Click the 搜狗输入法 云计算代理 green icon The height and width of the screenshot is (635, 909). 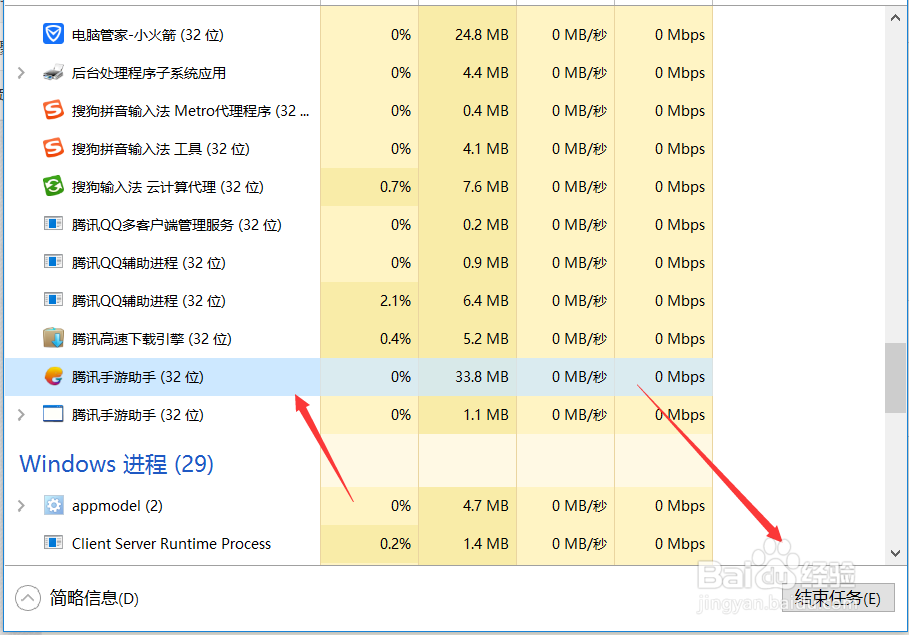click(x=53, y=186)
